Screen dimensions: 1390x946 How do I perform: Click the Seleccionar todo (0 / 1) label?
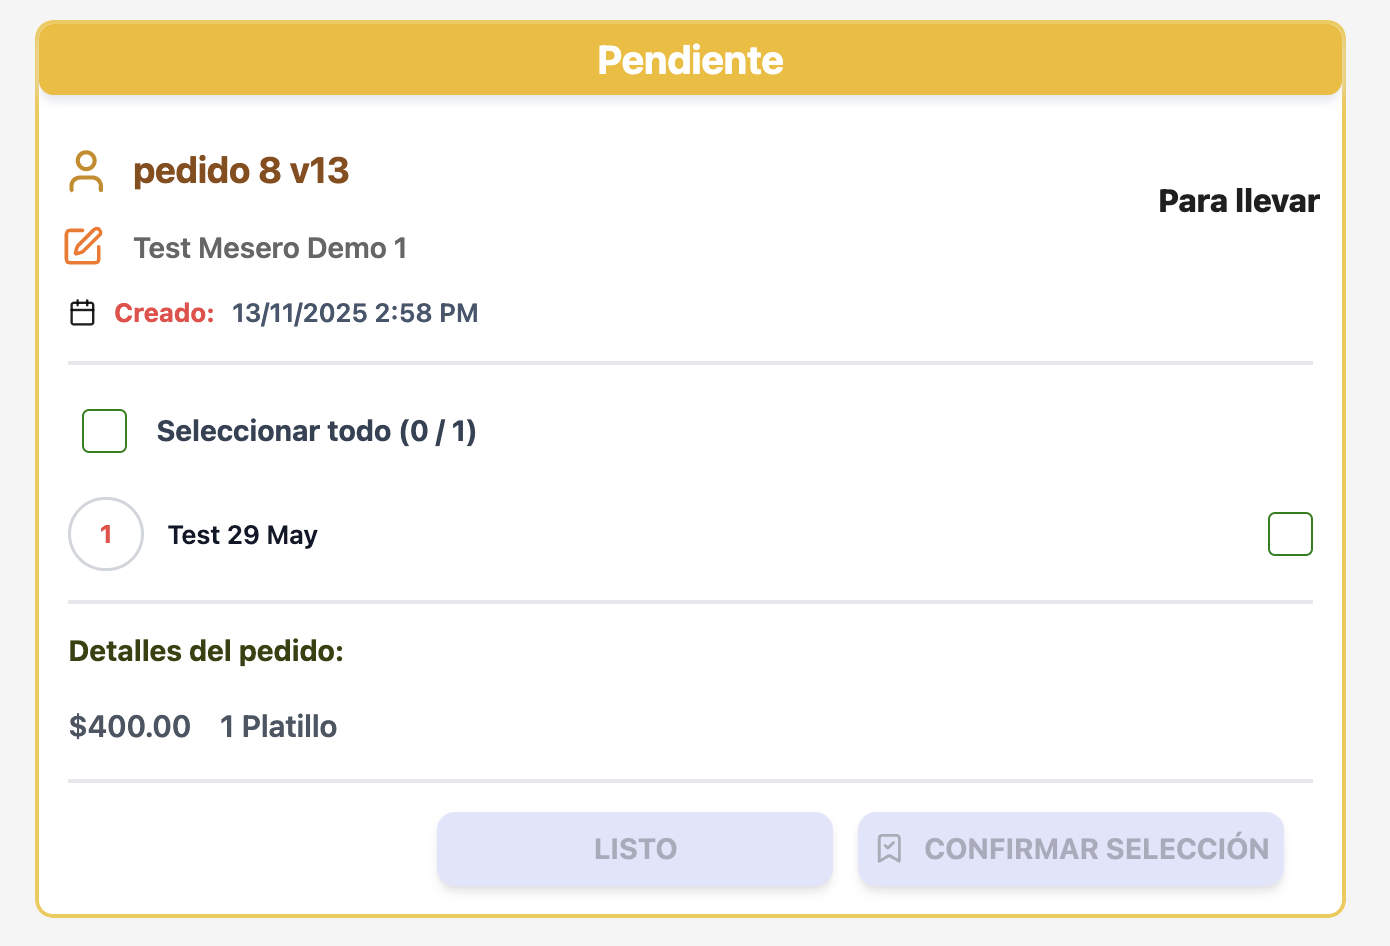click(x=316, y=431)
